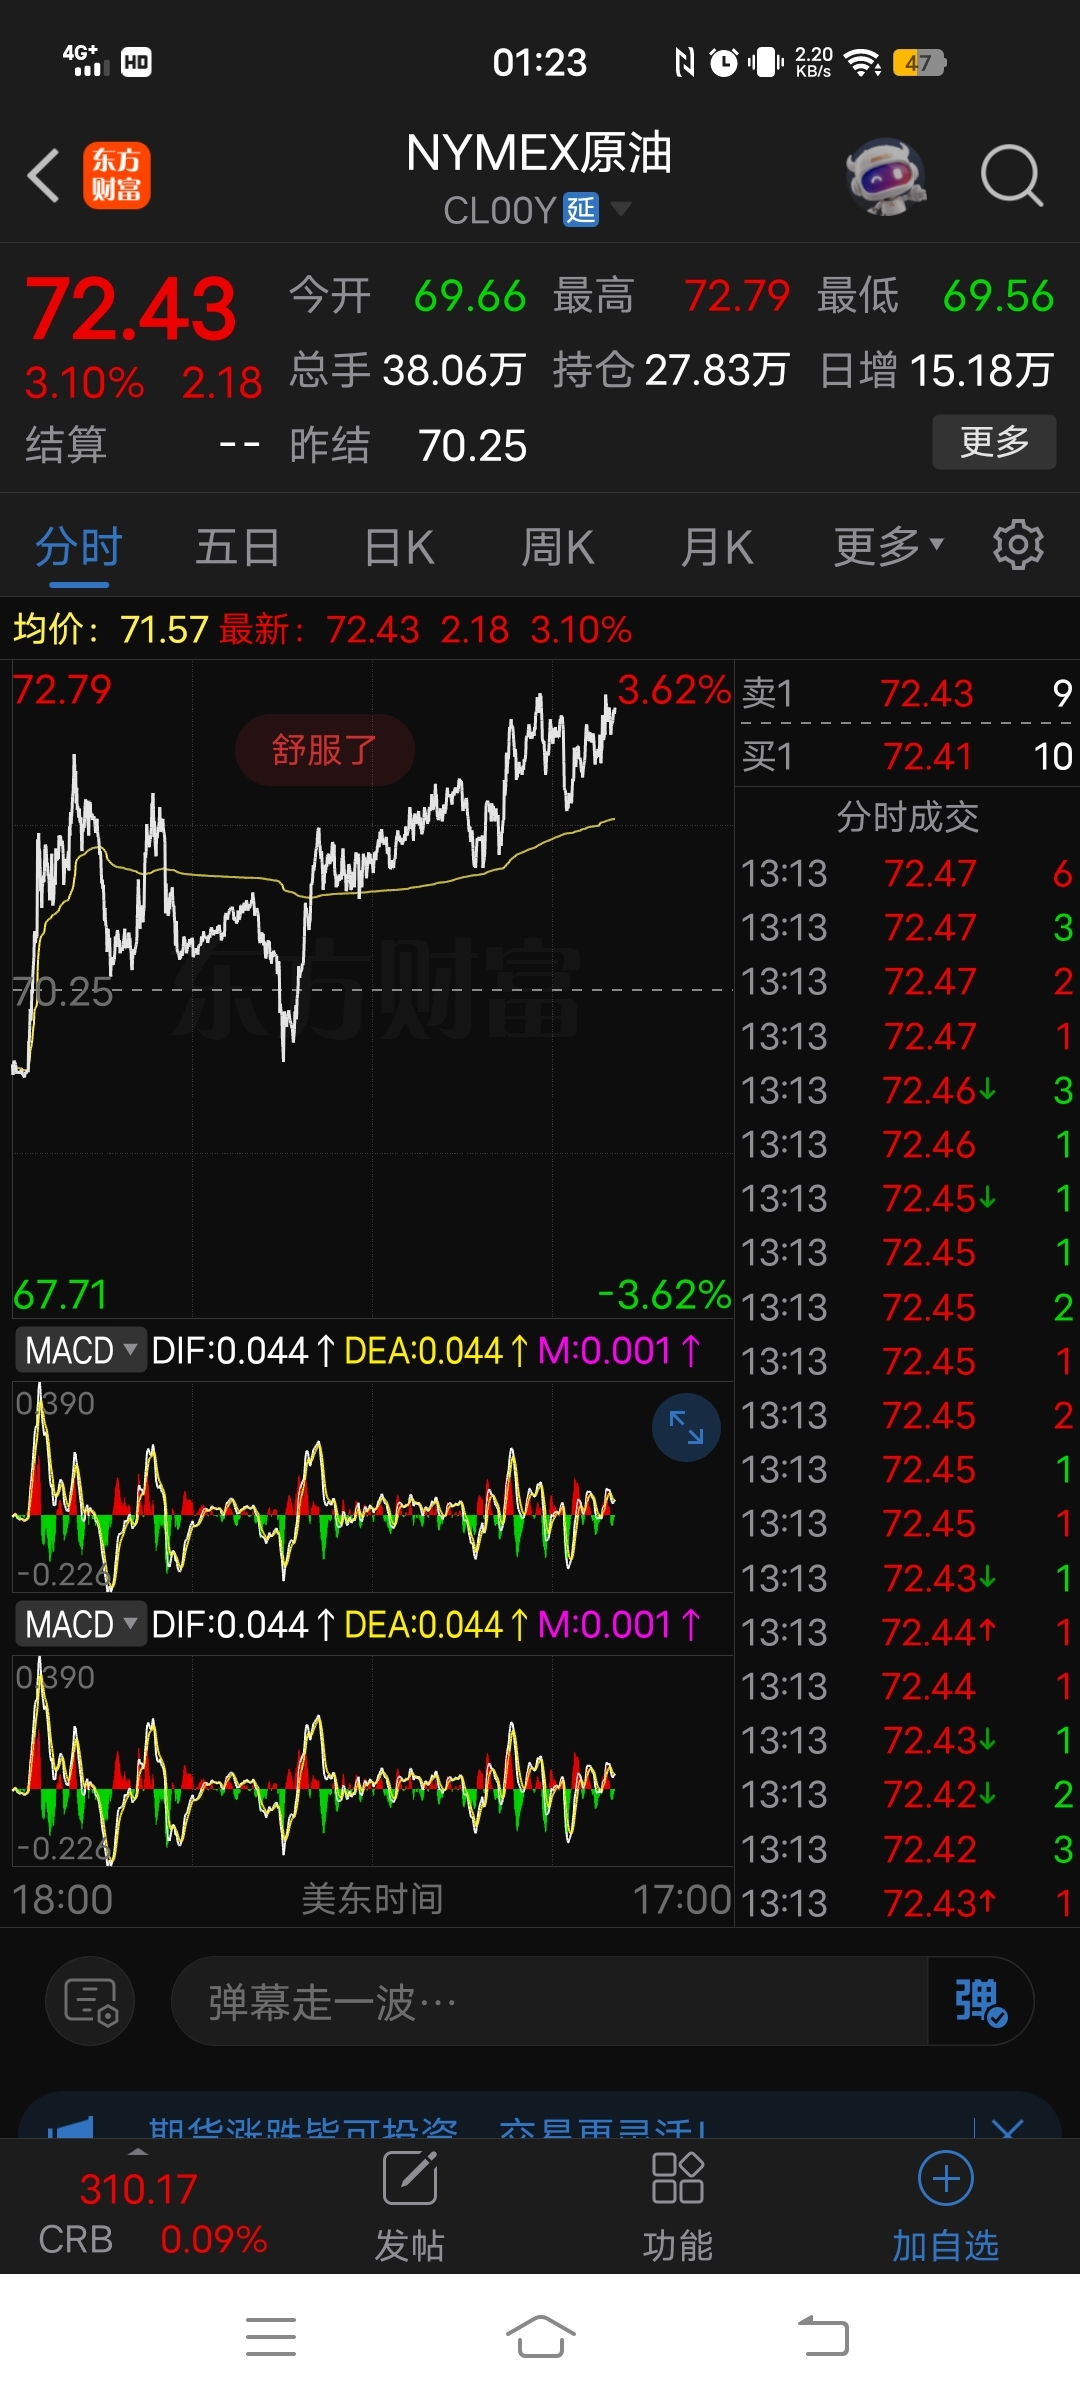The image size is (1080, 2400).
Task: Open the 更多 chart period dropdown
Action: coord(888,547)
